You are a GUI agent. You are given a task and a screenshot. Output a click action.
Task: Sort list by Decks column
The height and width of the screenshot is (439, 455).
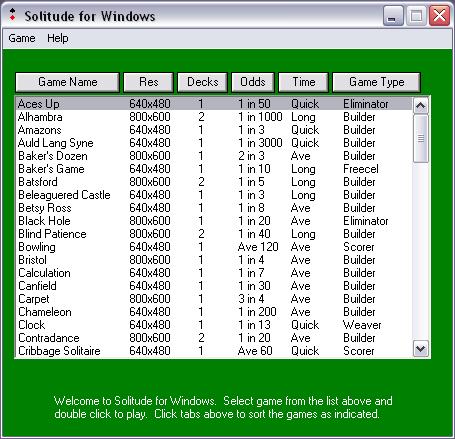(x=202, y=82)
